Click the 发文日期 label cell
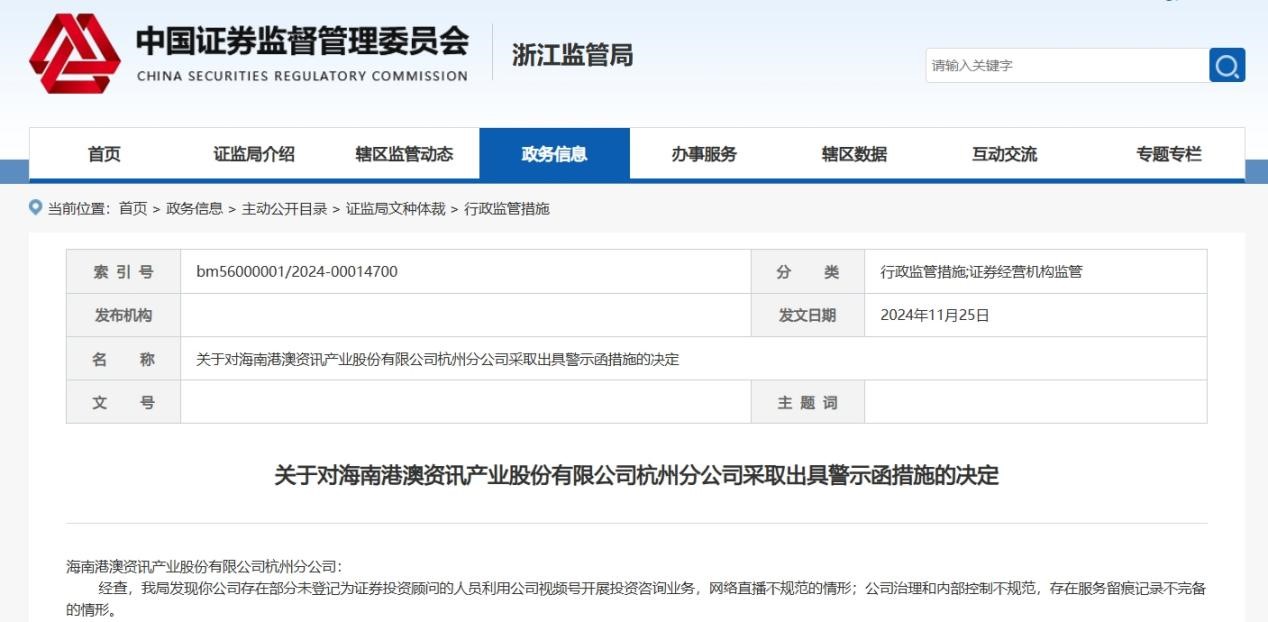 click(x=808, y=315)
